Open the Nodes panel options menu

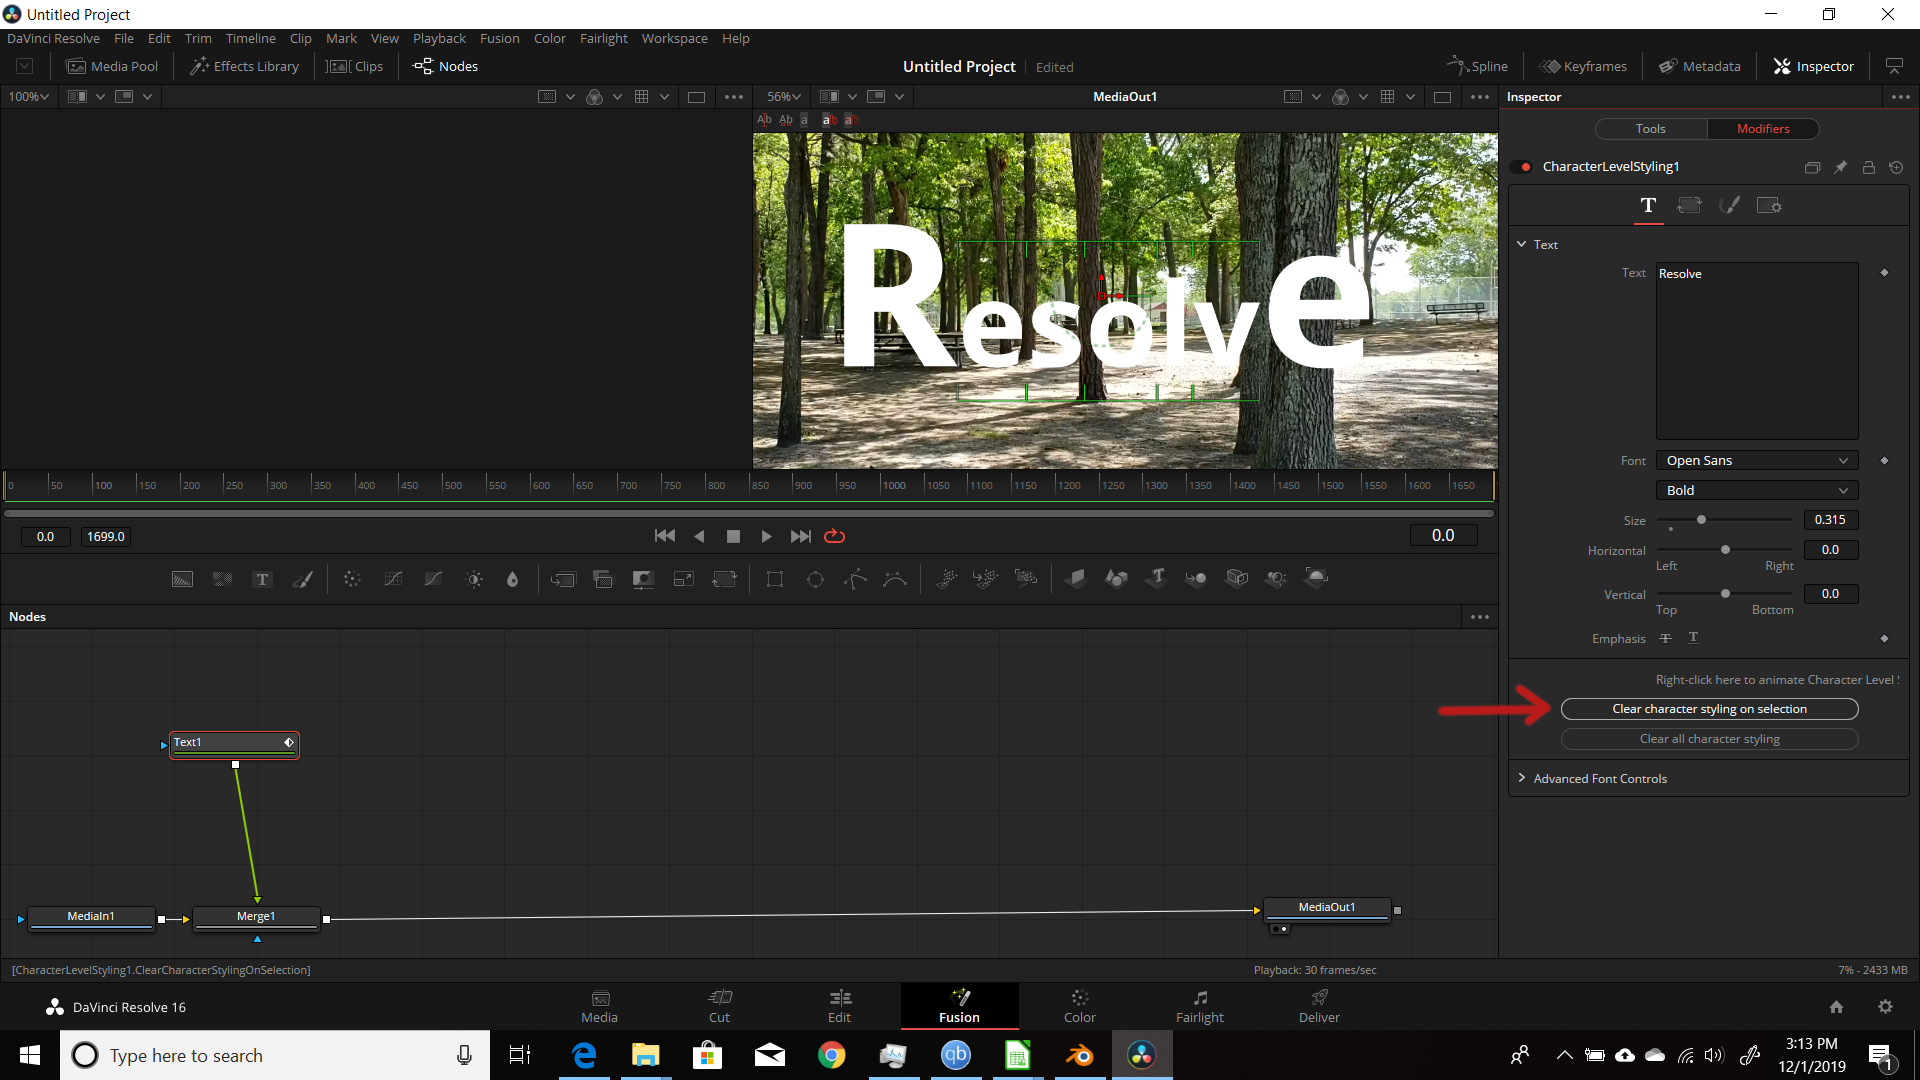1480,617
